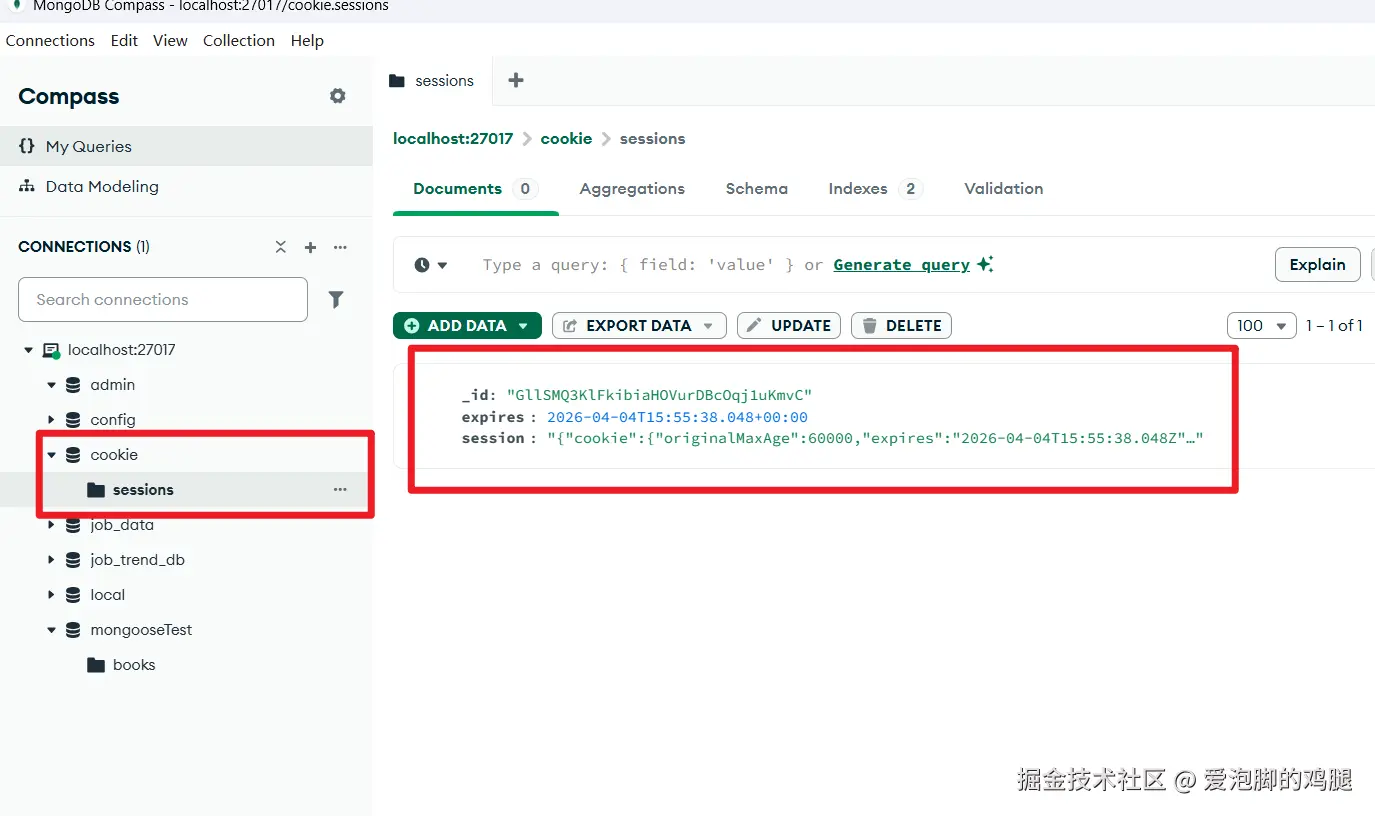Click the job_trend_db database icon
The height and width of the screenshot is (816, 1375).
click(73, 560)
